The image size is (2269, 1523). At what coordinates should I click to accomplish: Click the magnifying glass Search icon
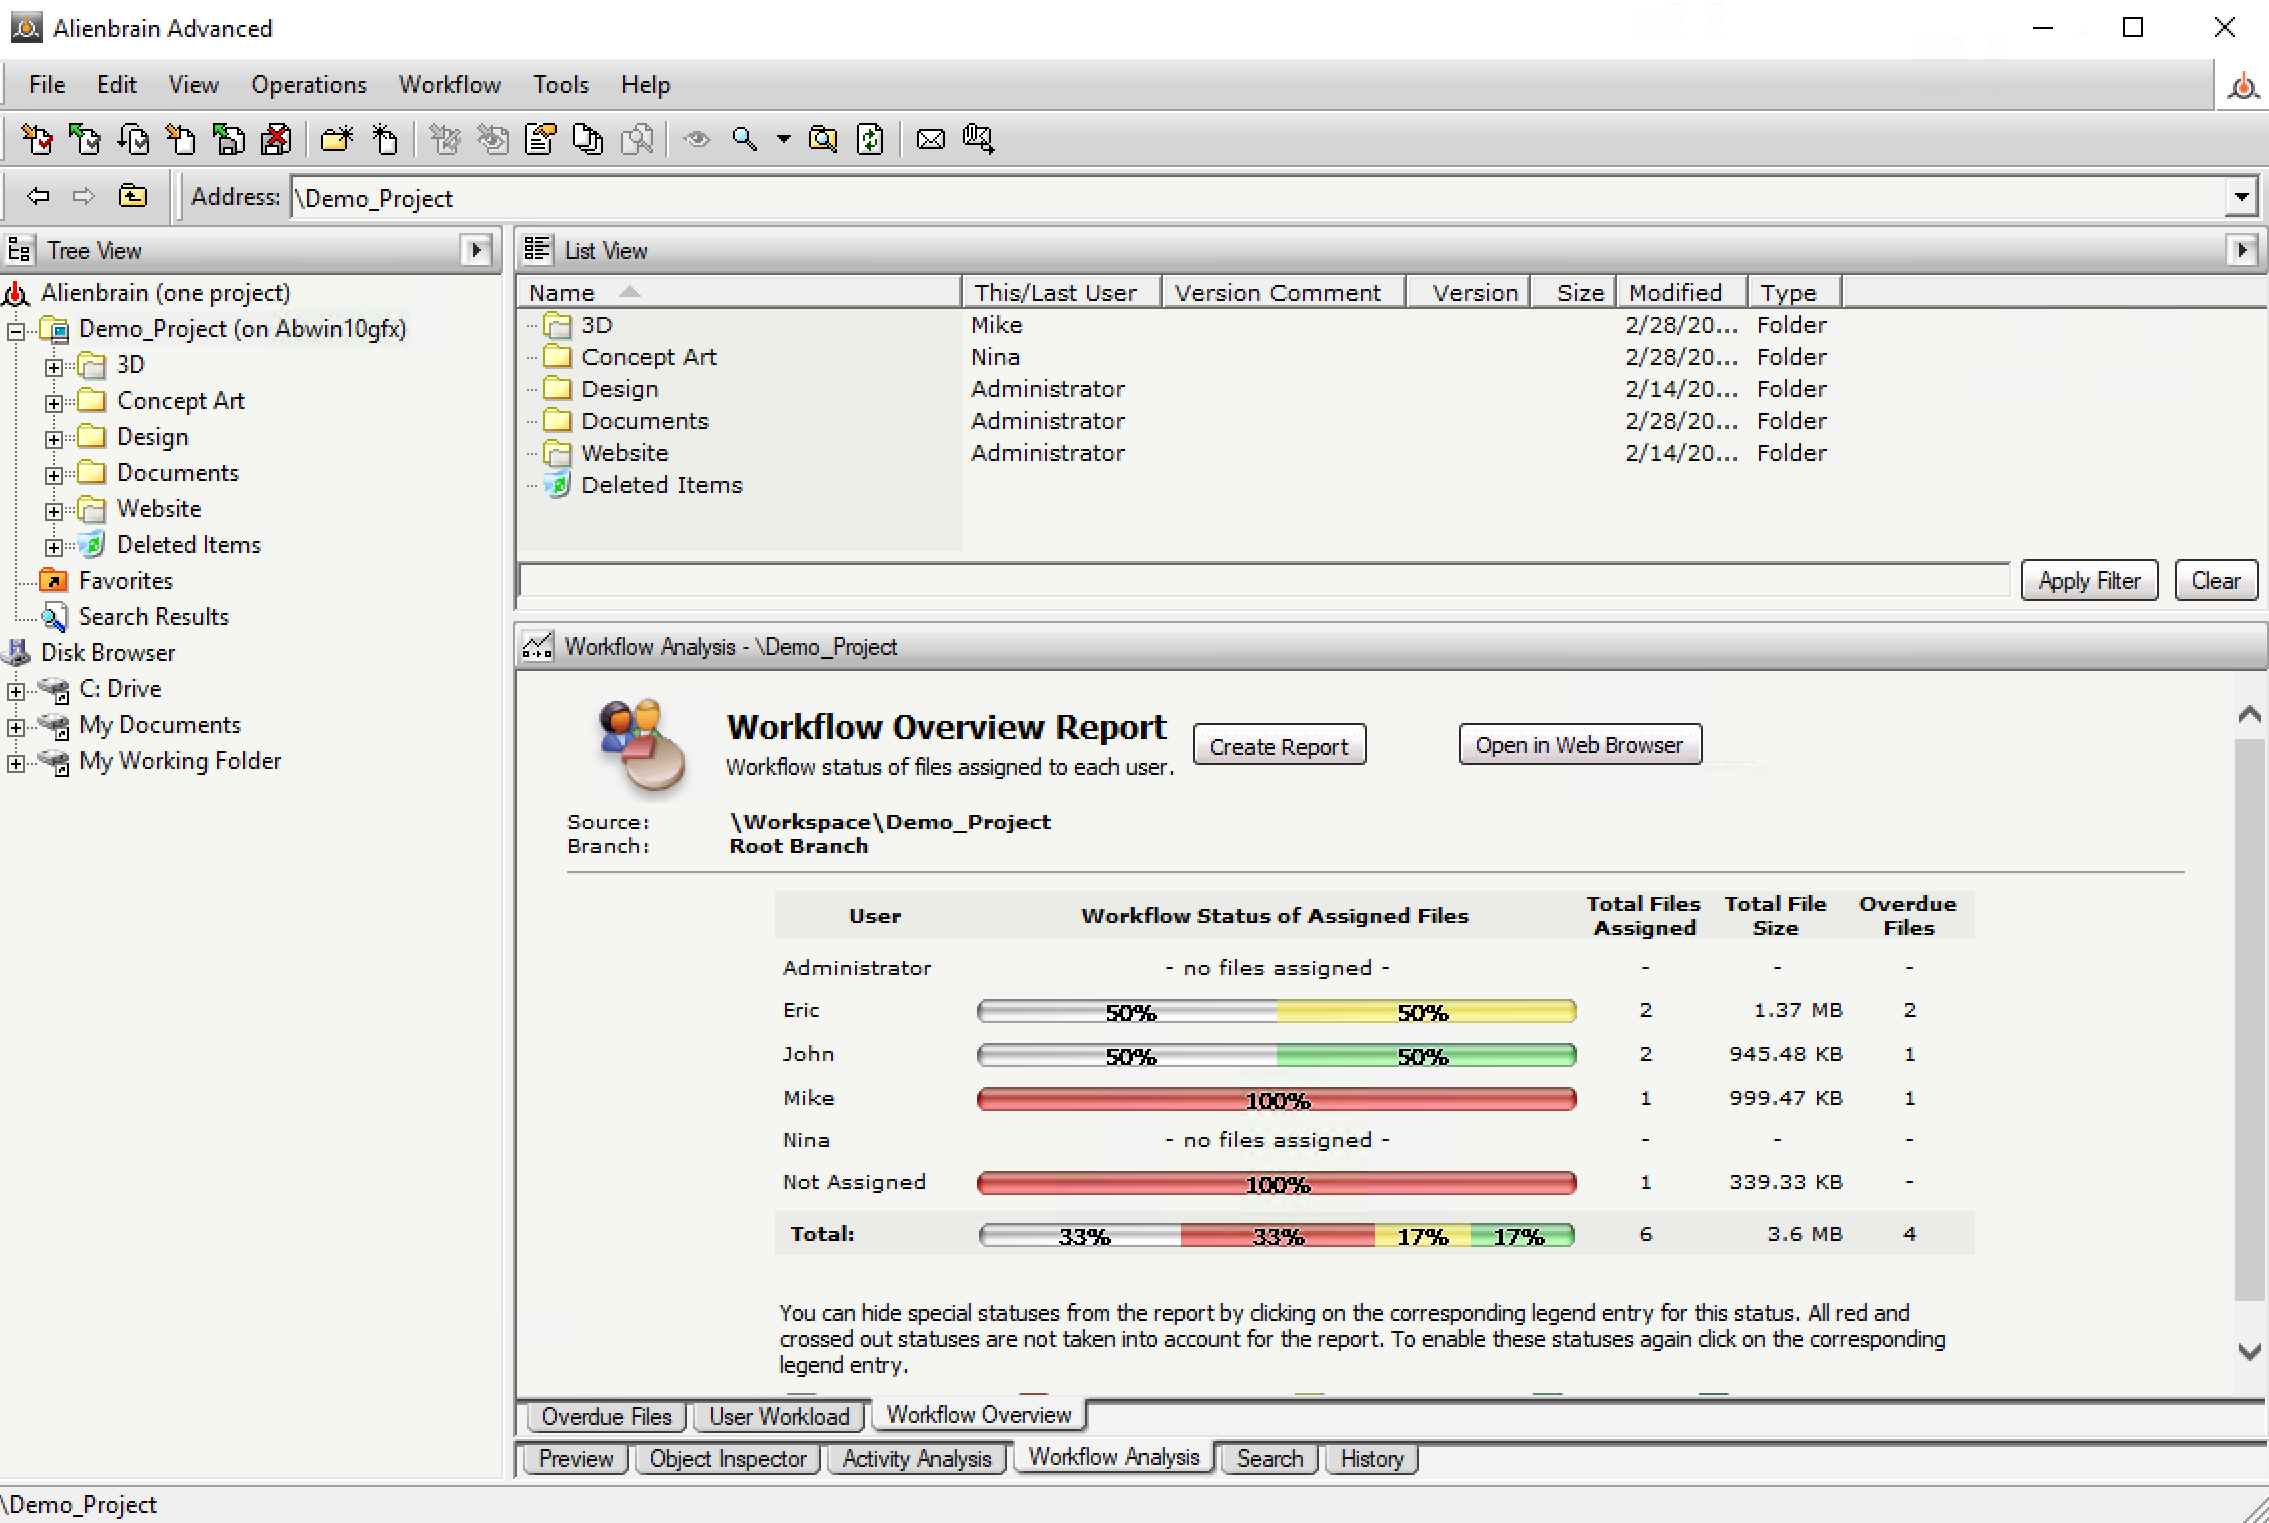[744, 139]
